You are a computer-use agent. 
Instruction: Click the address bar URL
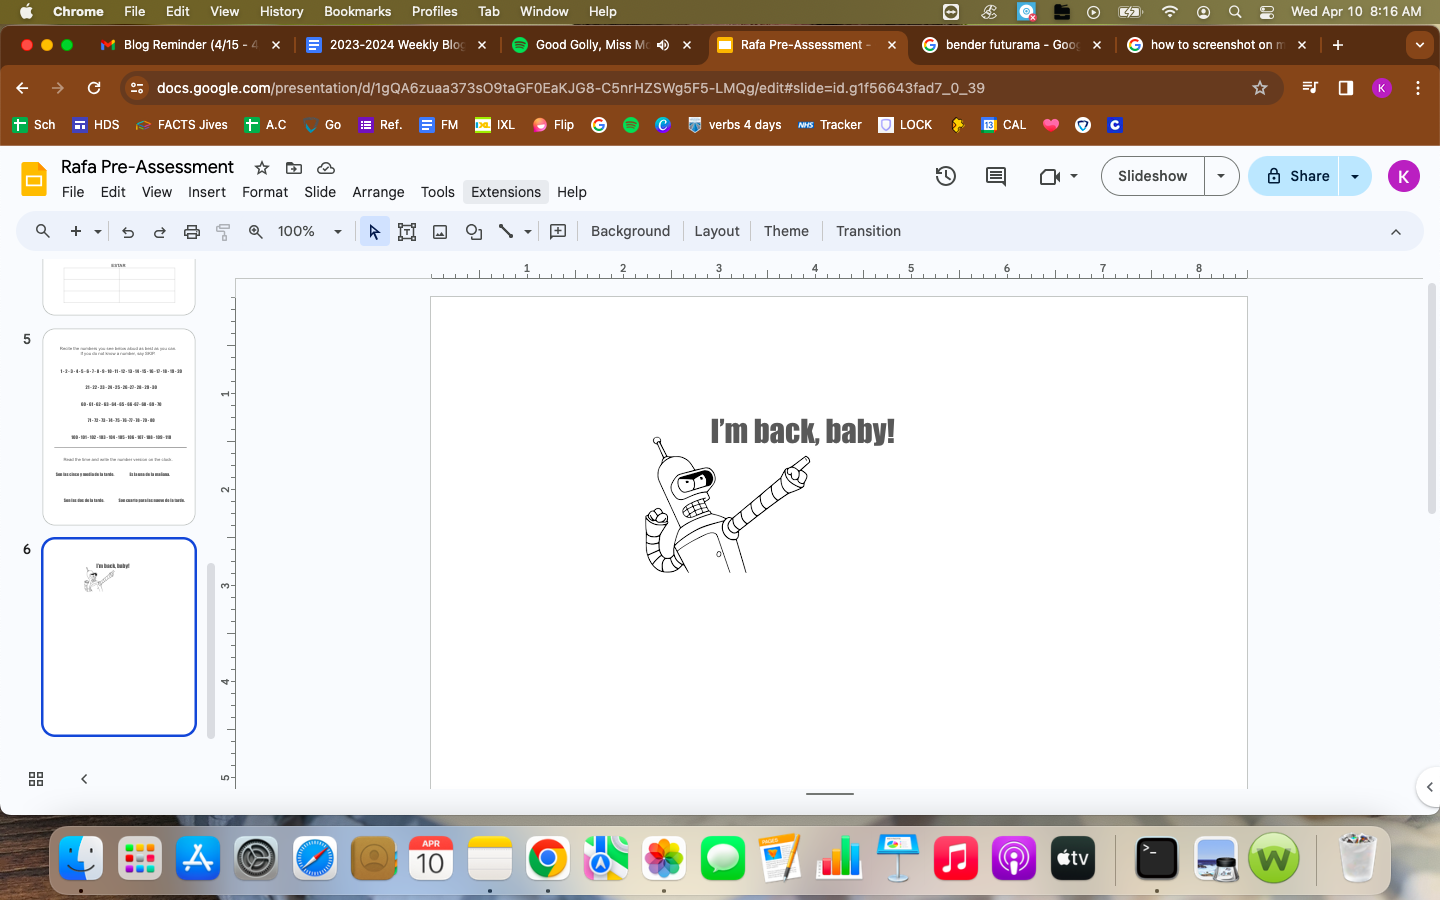[570, 88]
